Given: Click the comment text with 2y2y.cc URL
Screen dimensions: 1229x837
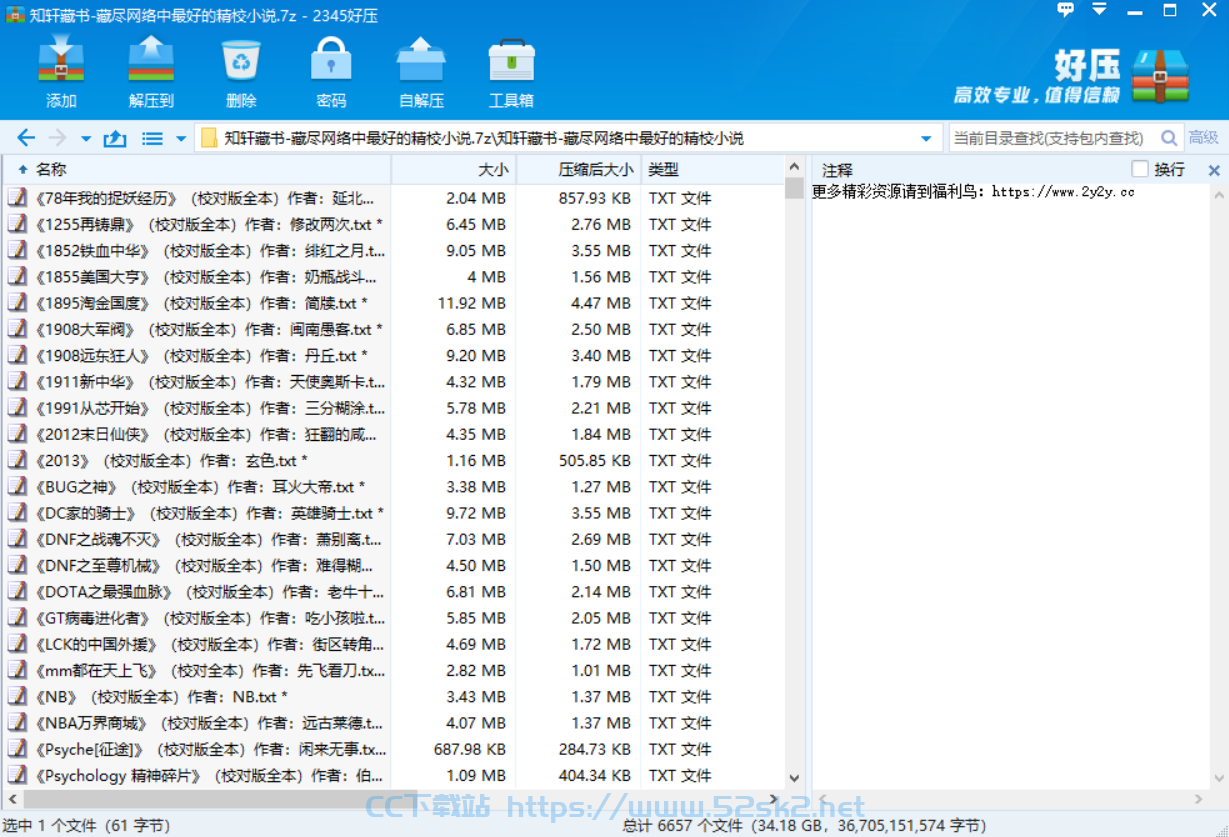Looking at the screenshot, I should (973, 192).
